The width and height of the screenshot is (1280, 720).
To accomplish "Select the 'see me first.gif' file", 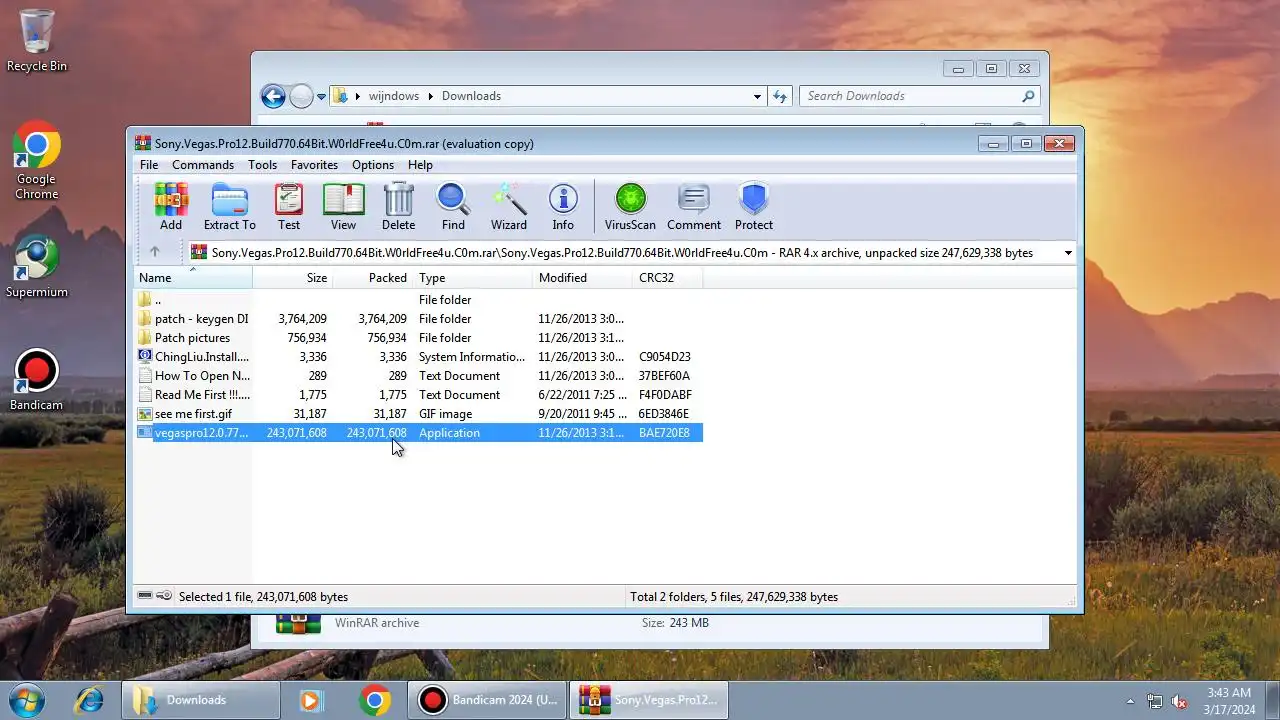I will click(418, 414).
